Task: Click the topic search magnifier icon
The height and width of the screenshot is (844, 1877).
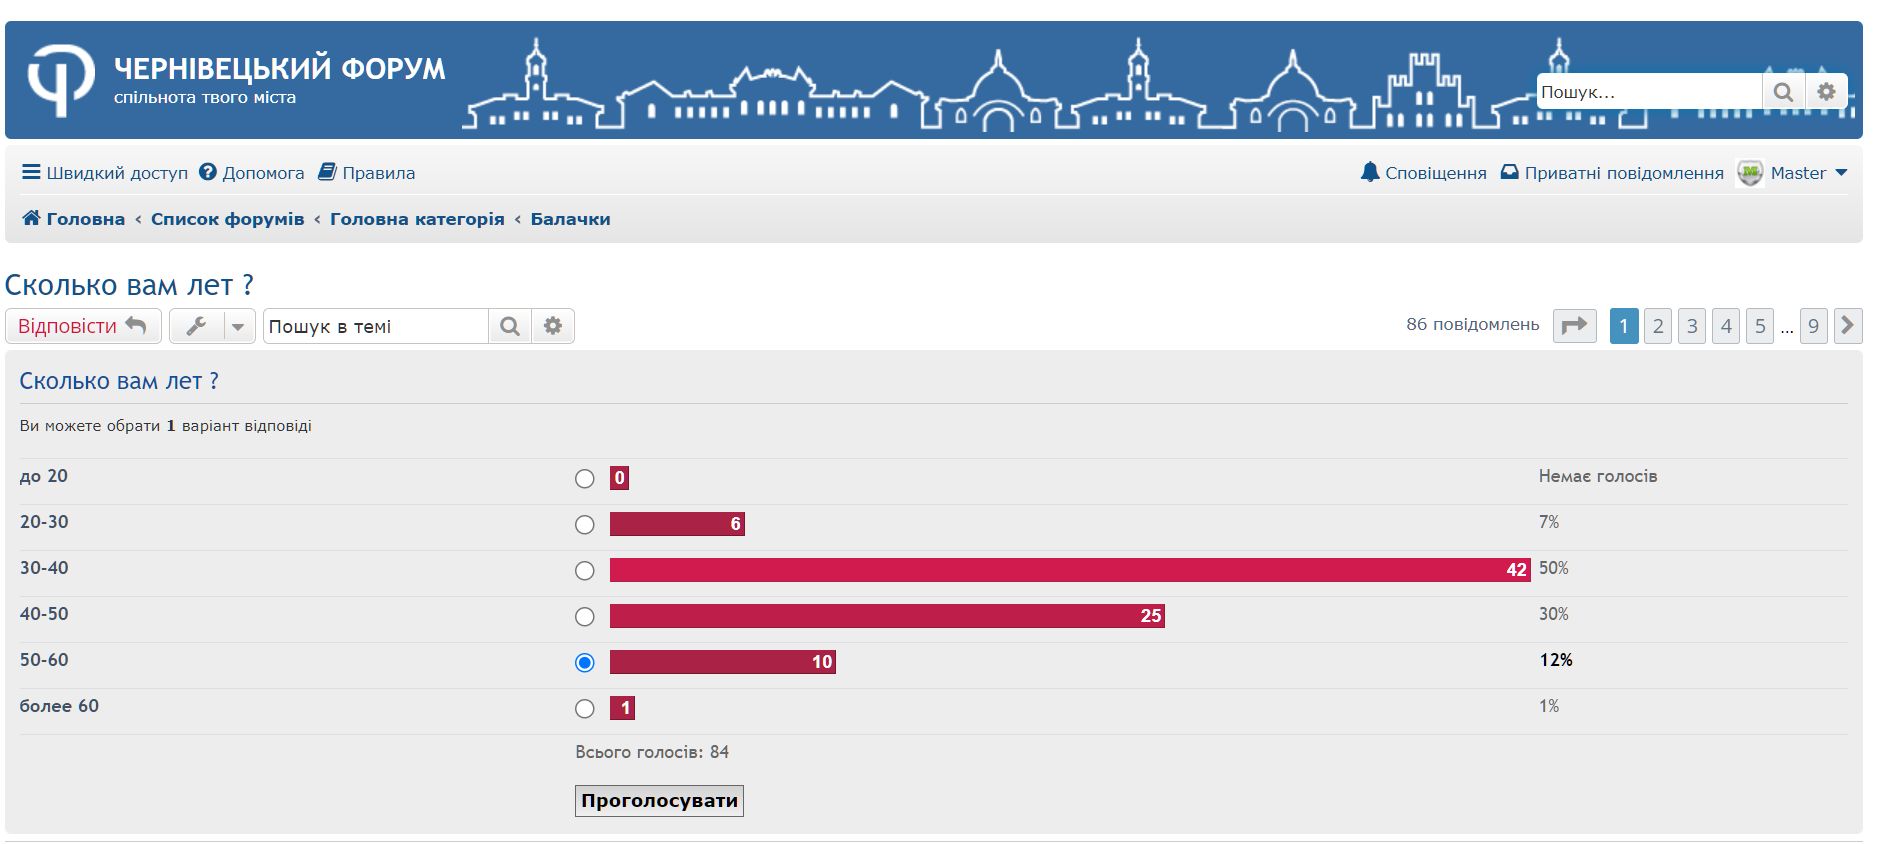Action: click(x=510, y=326)
